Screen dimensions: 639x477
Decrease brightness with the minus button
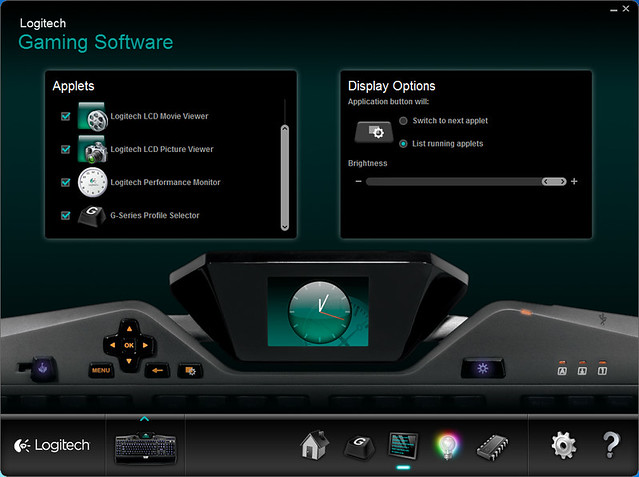[358, 182]
